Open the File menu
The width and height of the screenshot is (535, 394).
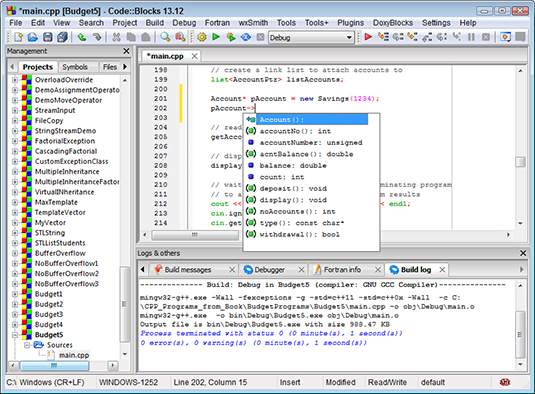[16, 23]
